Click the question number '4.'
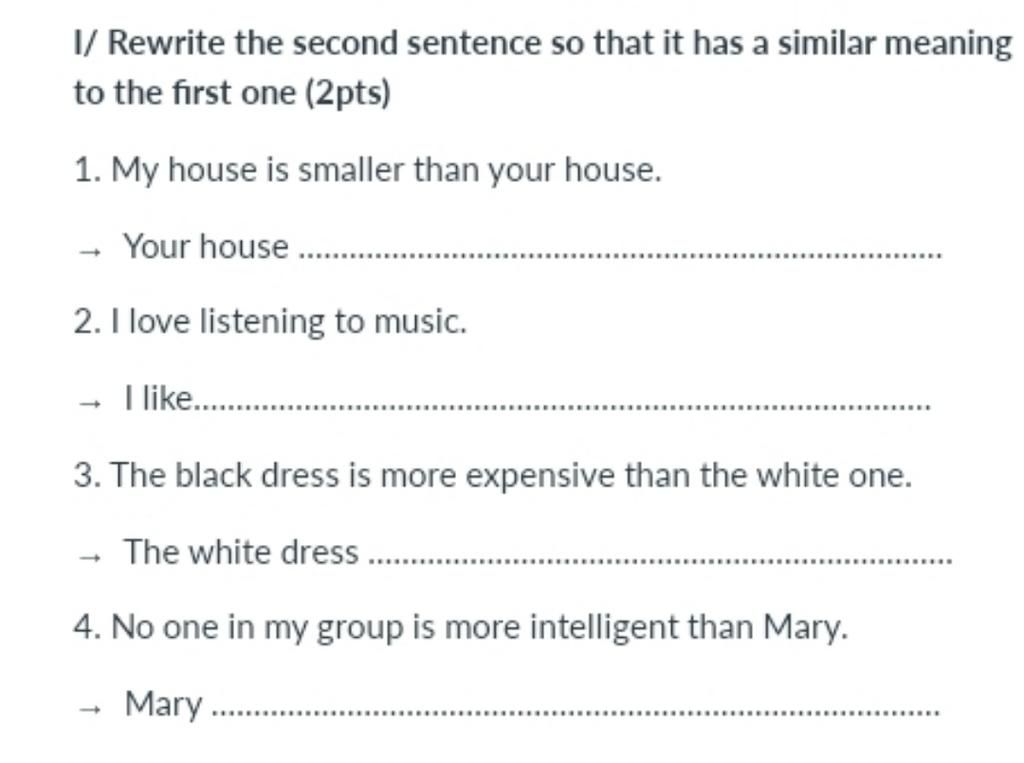The width and height of the screenshot is (1024, 763). click(88, 627)
